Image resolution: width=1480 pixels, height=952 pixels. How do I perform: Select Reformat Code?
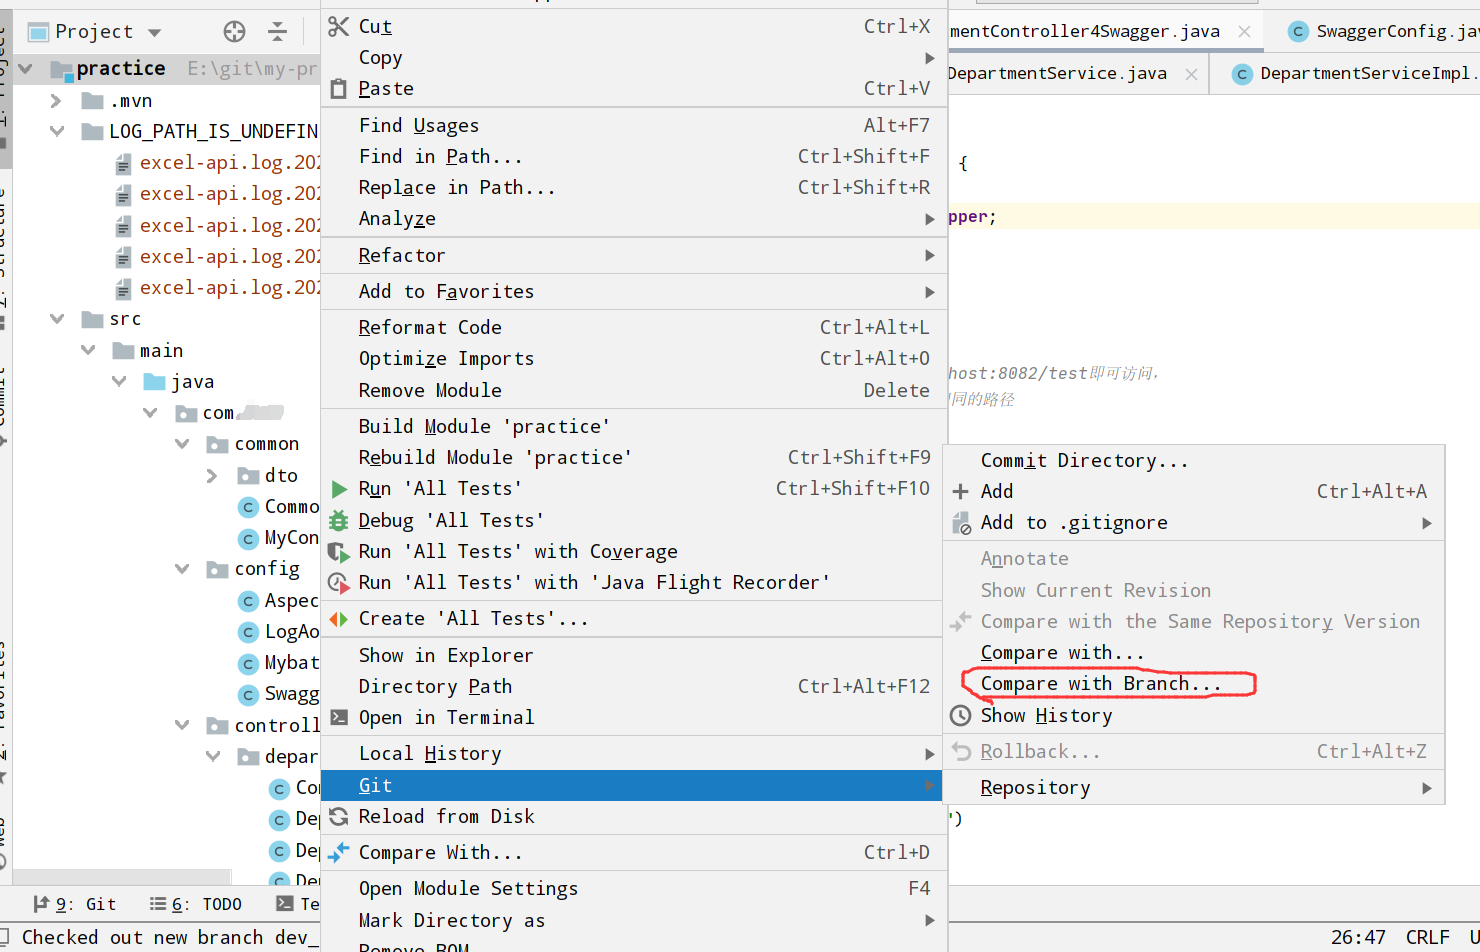point(634,327)
